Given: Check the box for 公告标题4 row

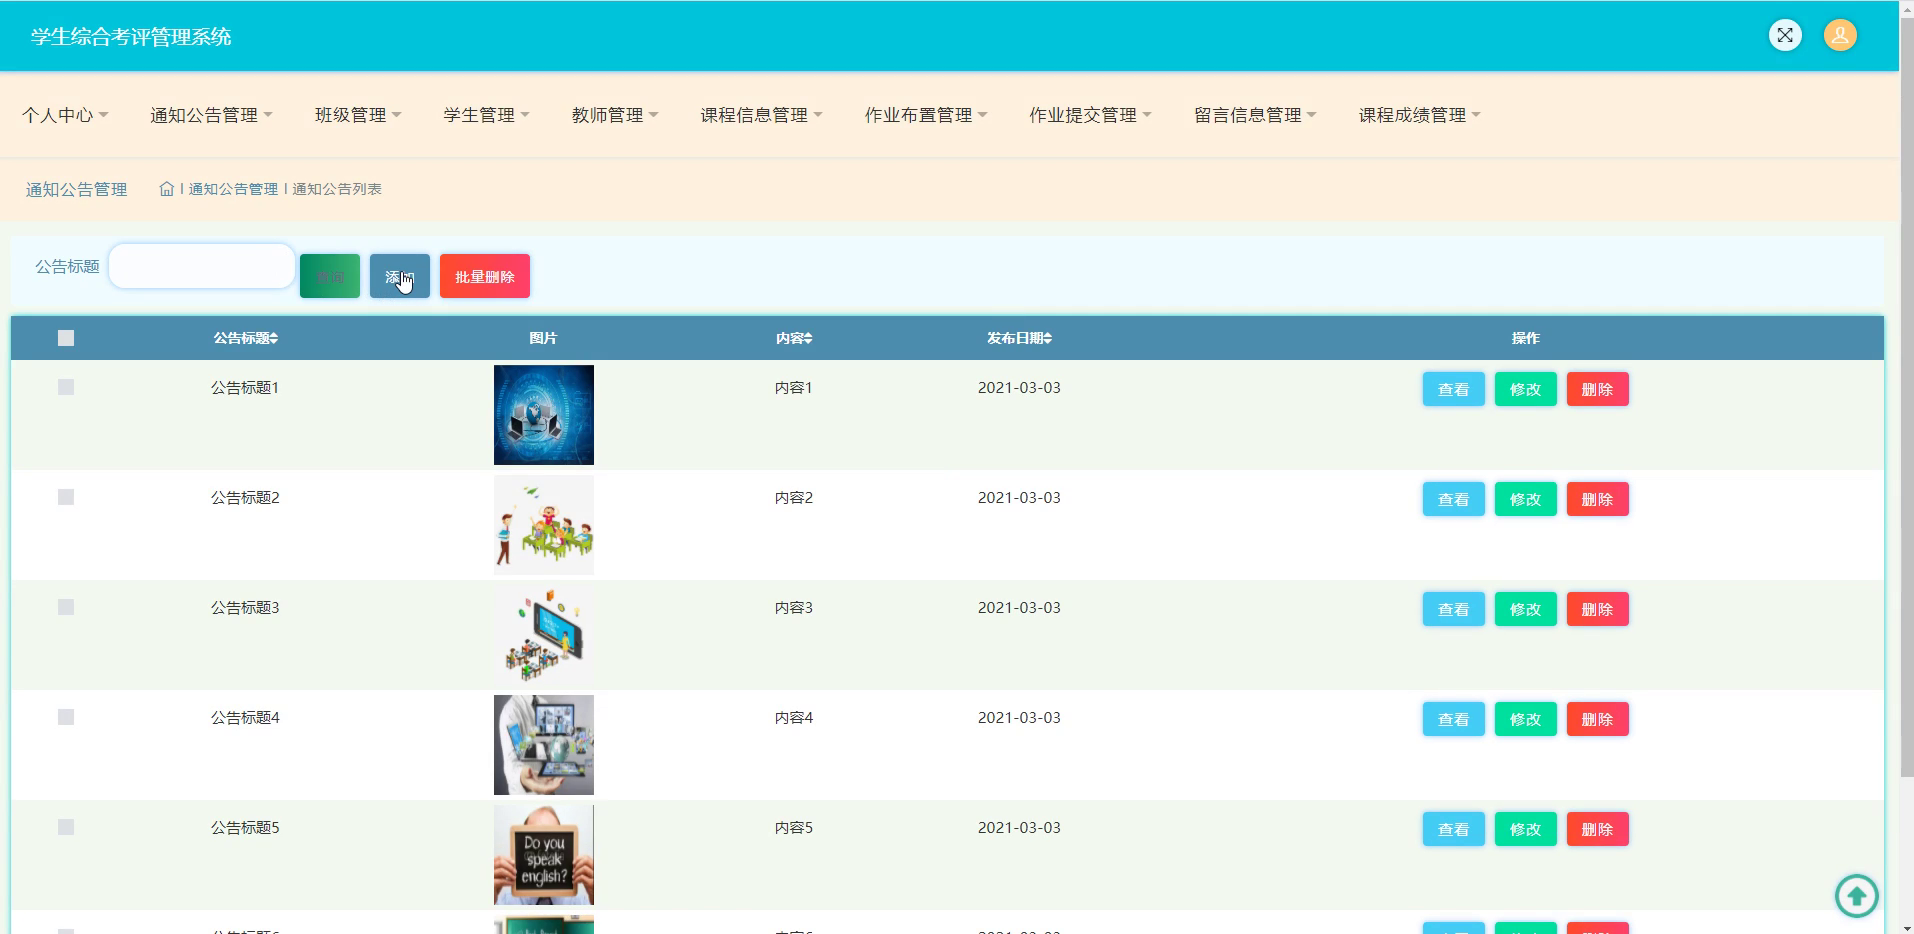Looking at the screenshot, I should click(66, 717).
